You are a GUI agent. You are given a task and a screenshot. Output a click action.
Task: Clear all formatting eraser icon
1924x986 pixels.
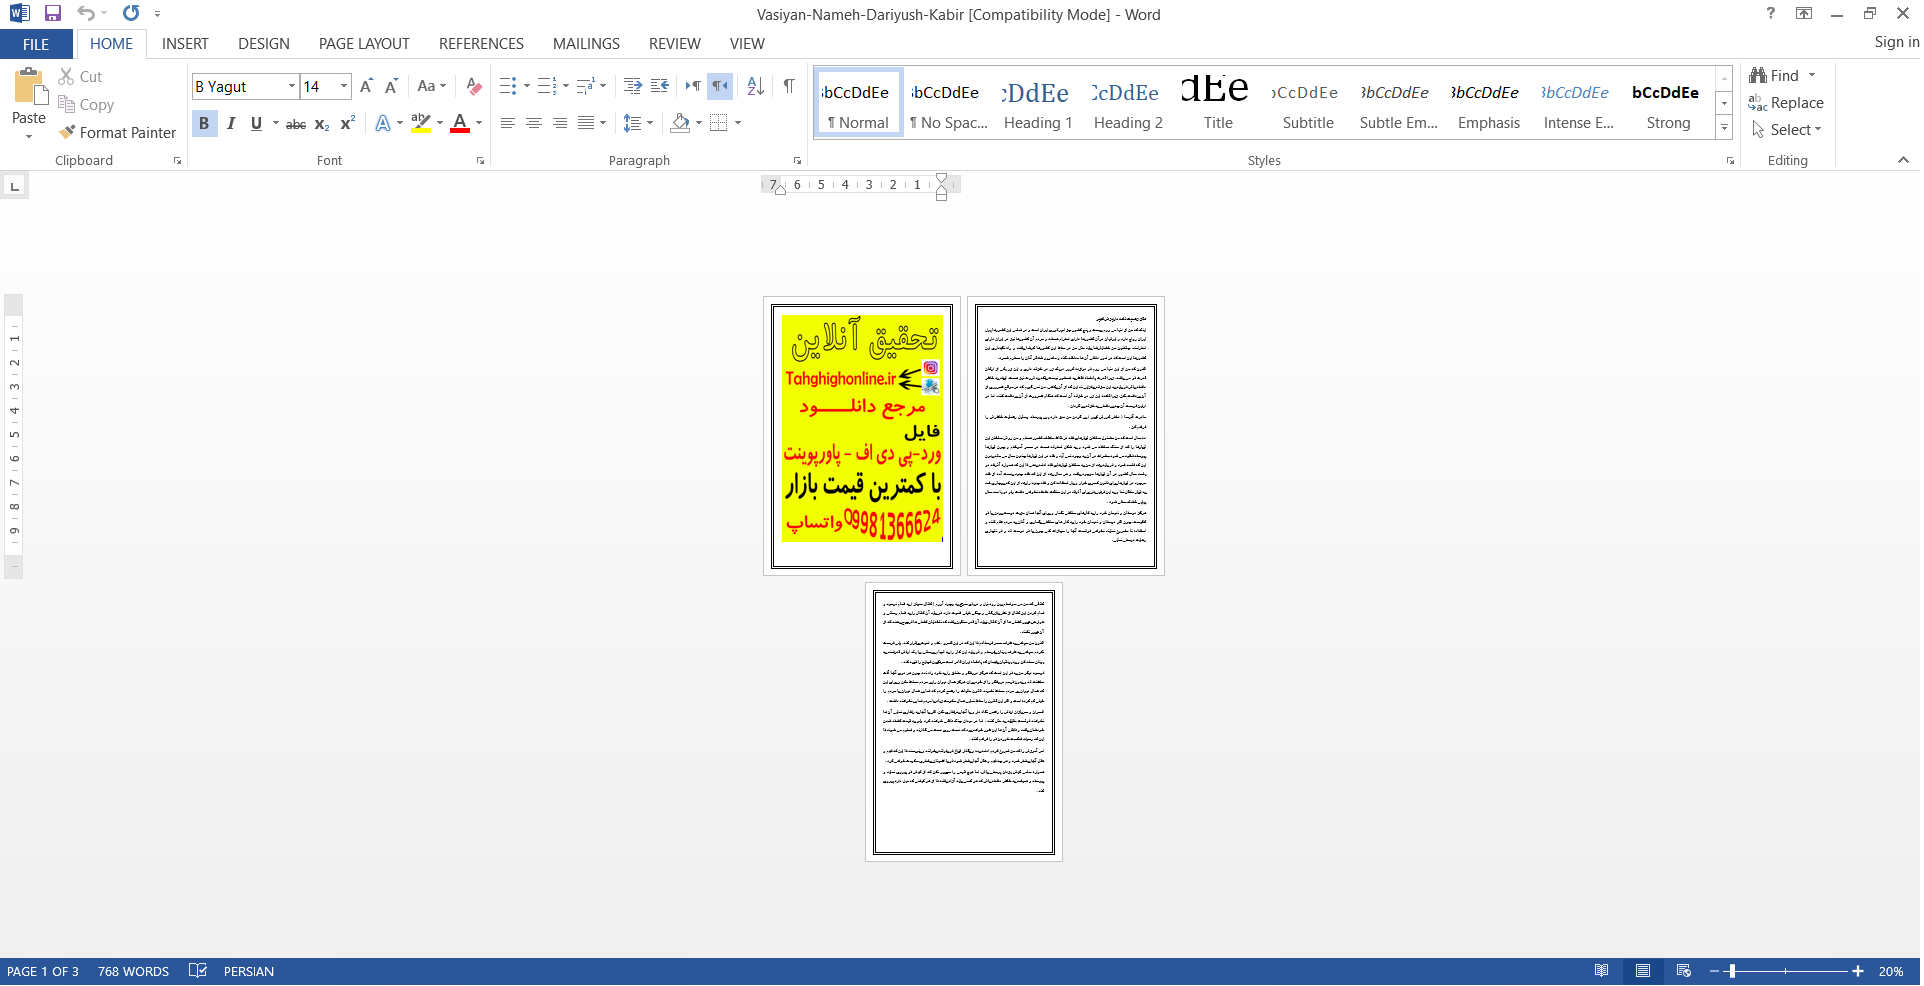(x=474, y=86)
